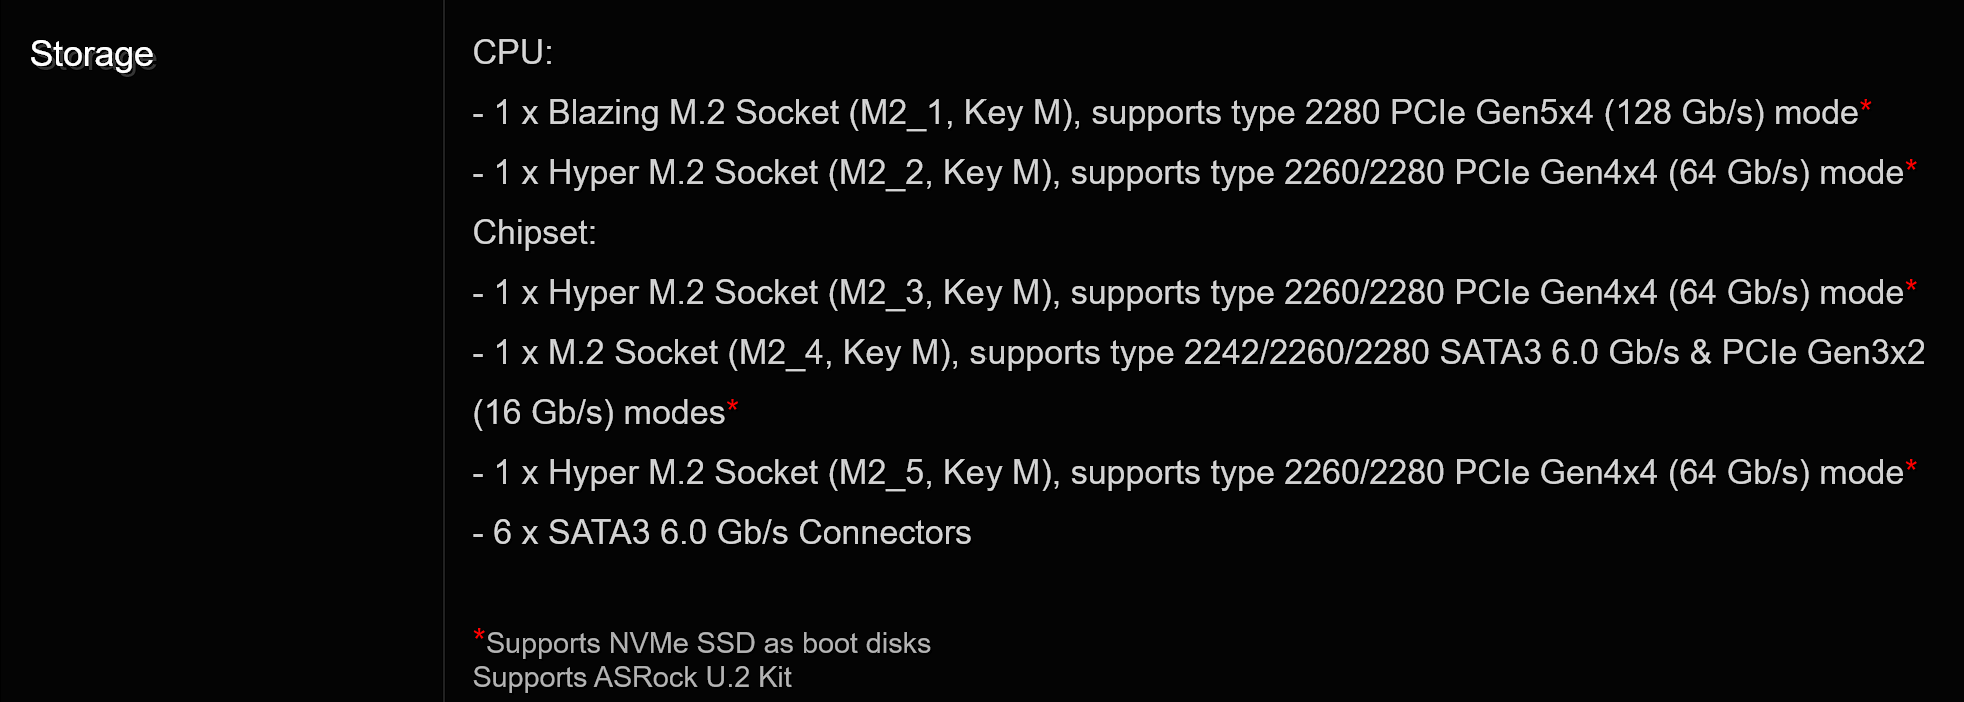Screen dimensions: 1964x702
Task: Click the footnote asterisk before 'Supports NVMe'
Action: tap(479, 635)
